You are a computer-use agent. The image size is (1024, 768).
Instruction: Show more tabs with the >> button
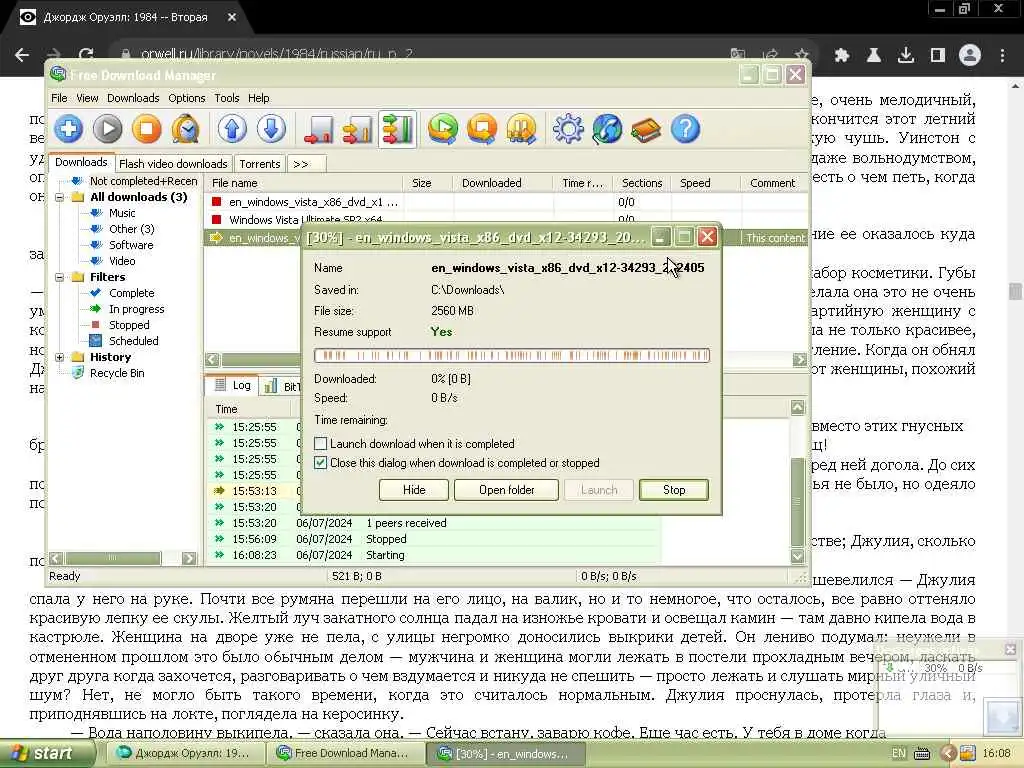(x=306, y=164)
